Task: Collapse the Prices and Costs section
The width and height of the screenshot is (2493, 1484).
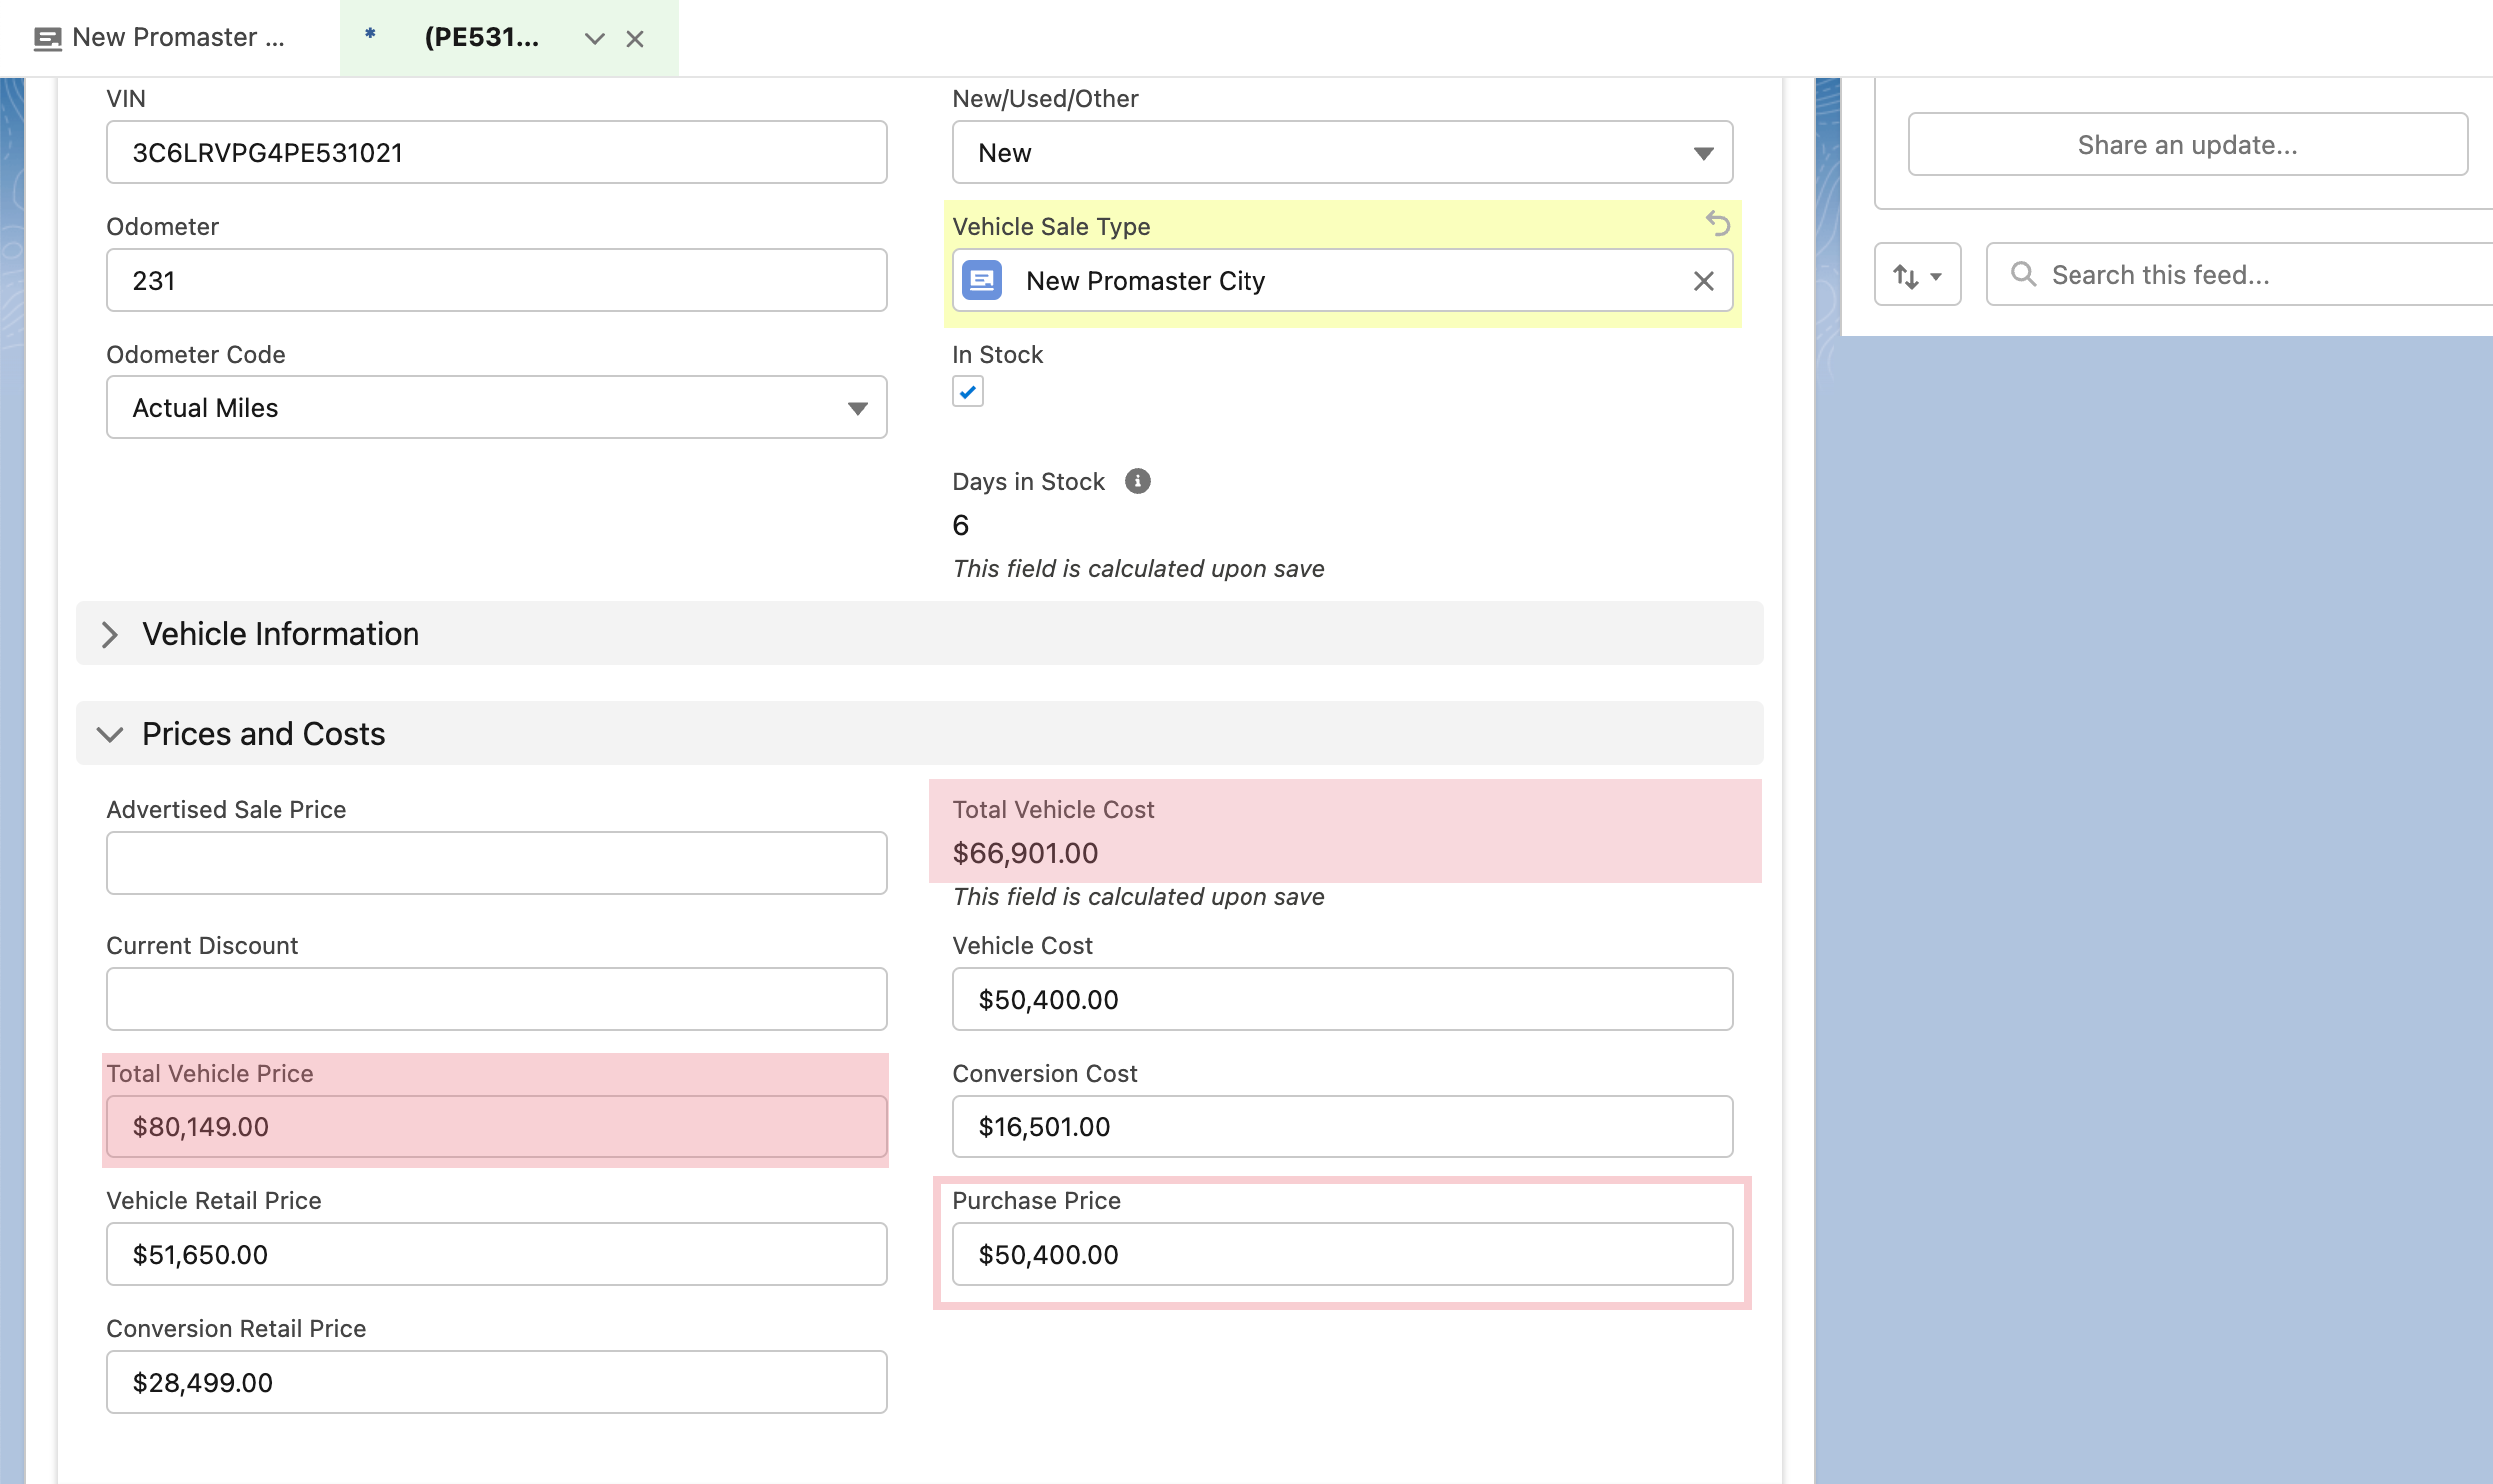Action: [x=919, y=734]
